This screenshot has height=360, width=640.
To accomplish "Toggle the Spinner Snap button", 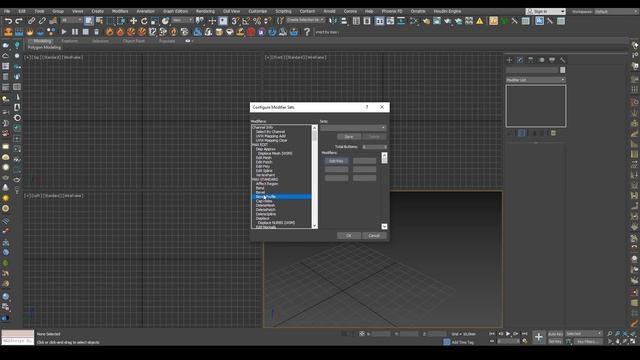I will (x=267, y=20).
